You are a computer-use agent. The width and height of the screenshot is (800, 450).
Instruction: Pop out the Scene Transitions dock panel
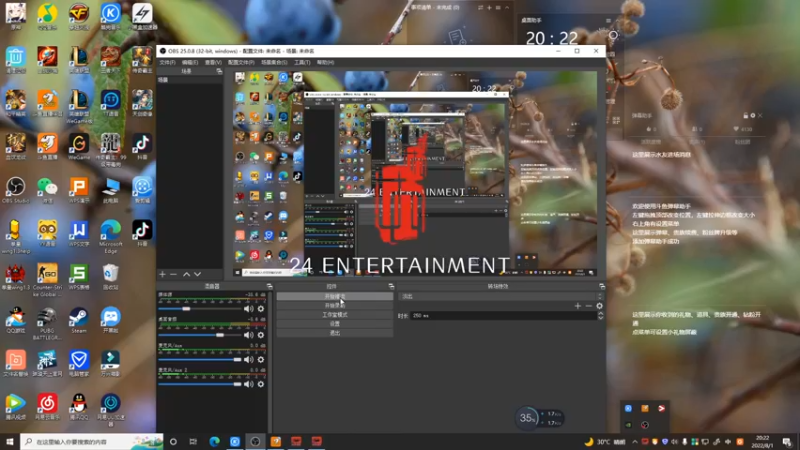(602, 286)
